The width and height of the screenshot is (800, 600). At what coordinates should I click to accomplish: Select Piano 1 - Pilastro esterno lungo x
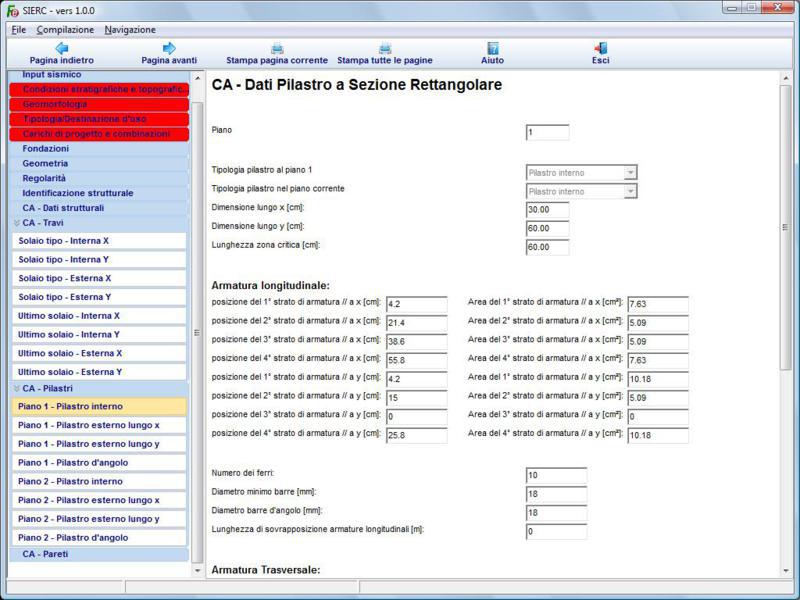pyautogui.click(x=99, y=426)
